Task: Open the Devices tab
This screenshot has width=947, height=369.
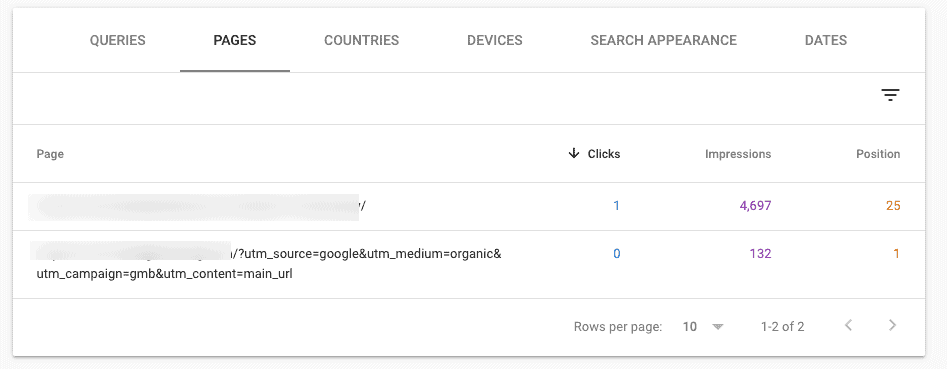Action: (x=495, y=40)
